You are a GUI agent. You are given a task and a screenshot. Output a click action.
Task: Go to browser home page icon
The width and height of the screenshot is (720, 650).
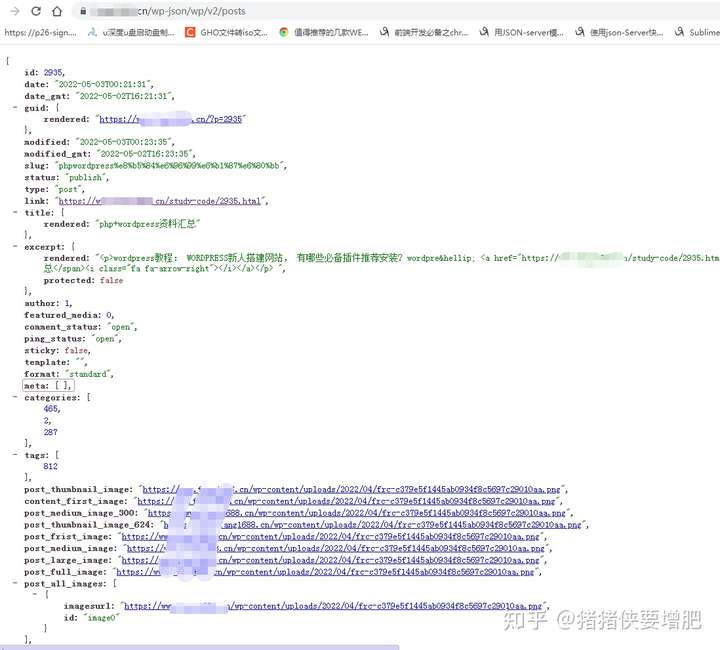pyautogui.click(x=56, y=11)
